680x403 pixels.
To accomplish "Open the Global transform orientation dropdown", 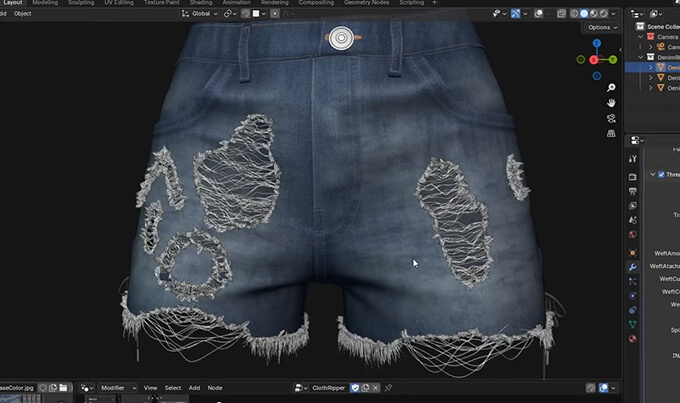I will [x=199, y=14].
